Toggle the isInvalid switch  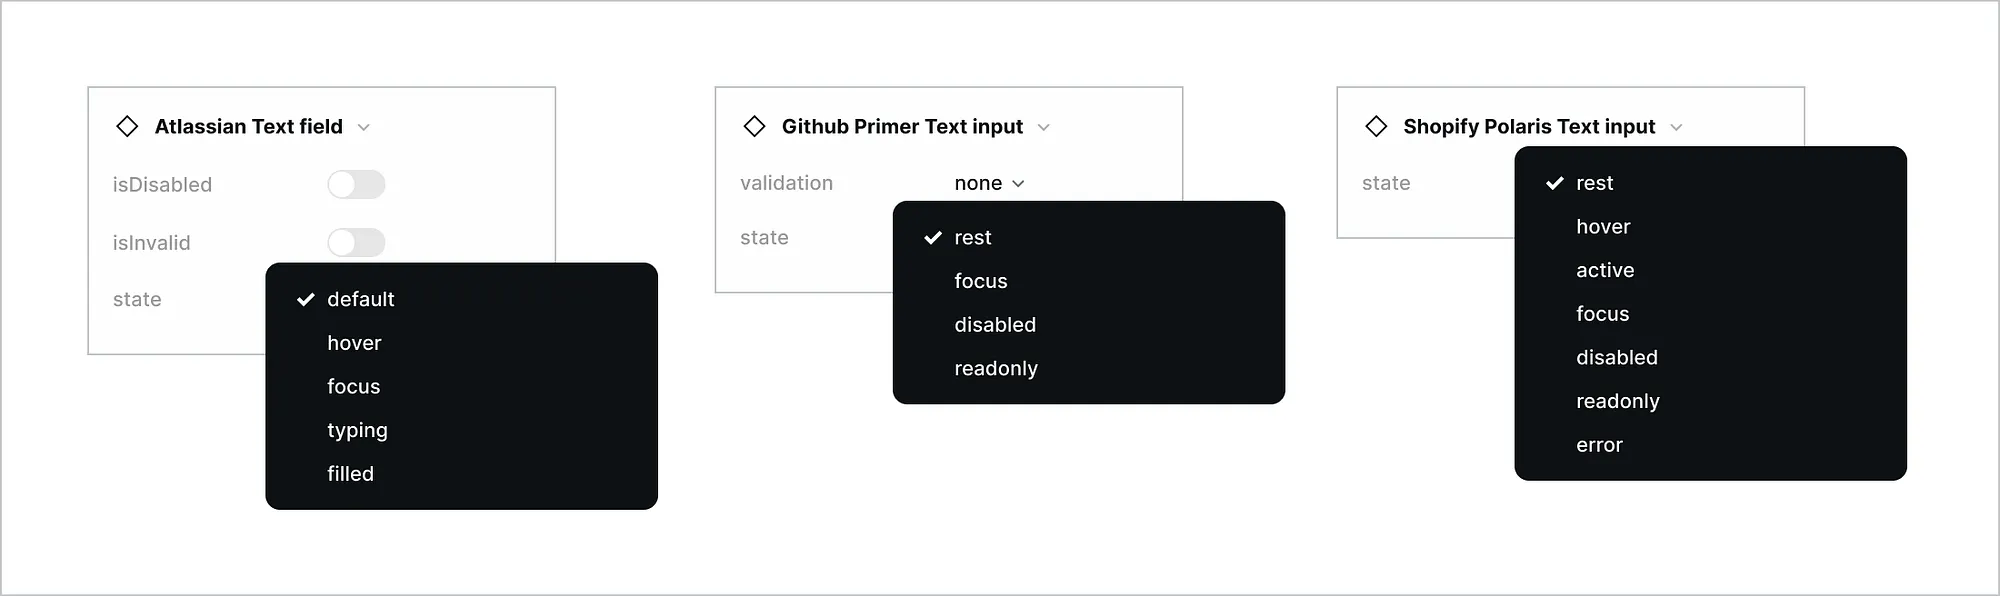(356, 242)
